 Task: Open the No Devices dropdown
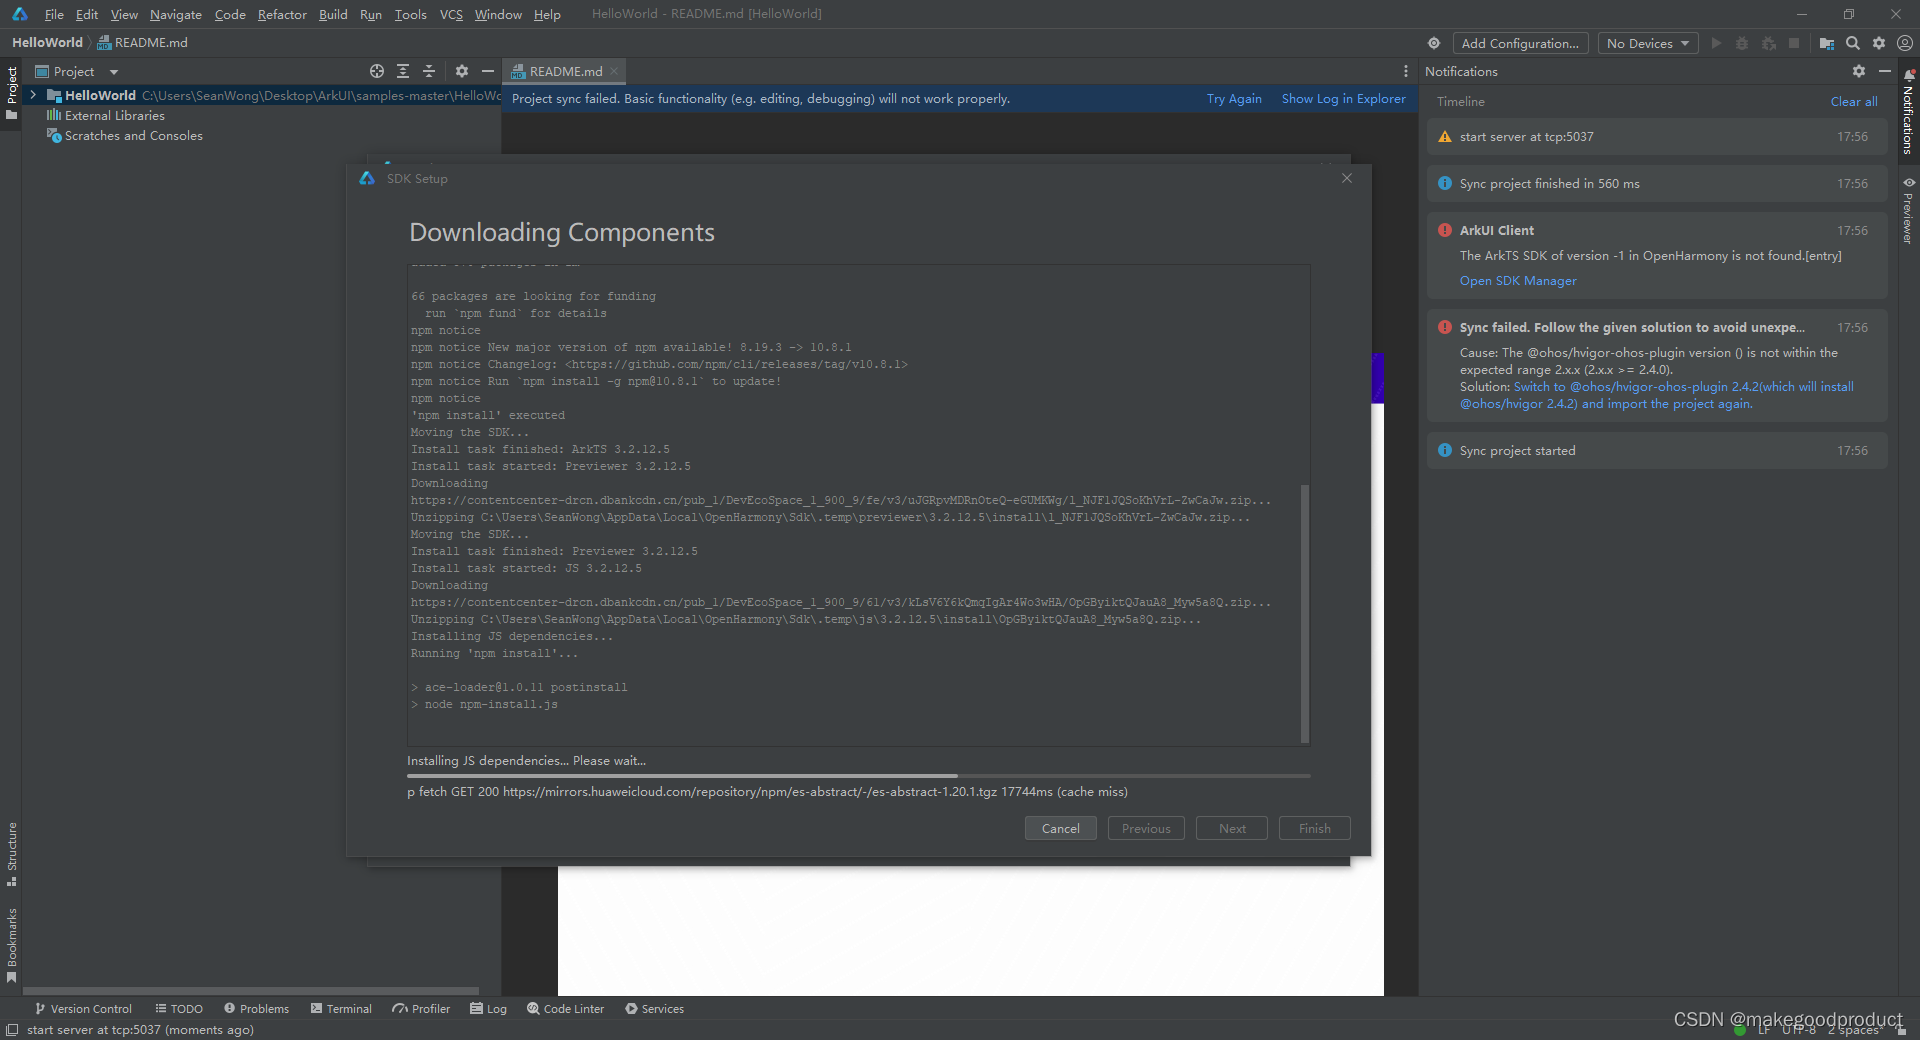pos(1647,43)
